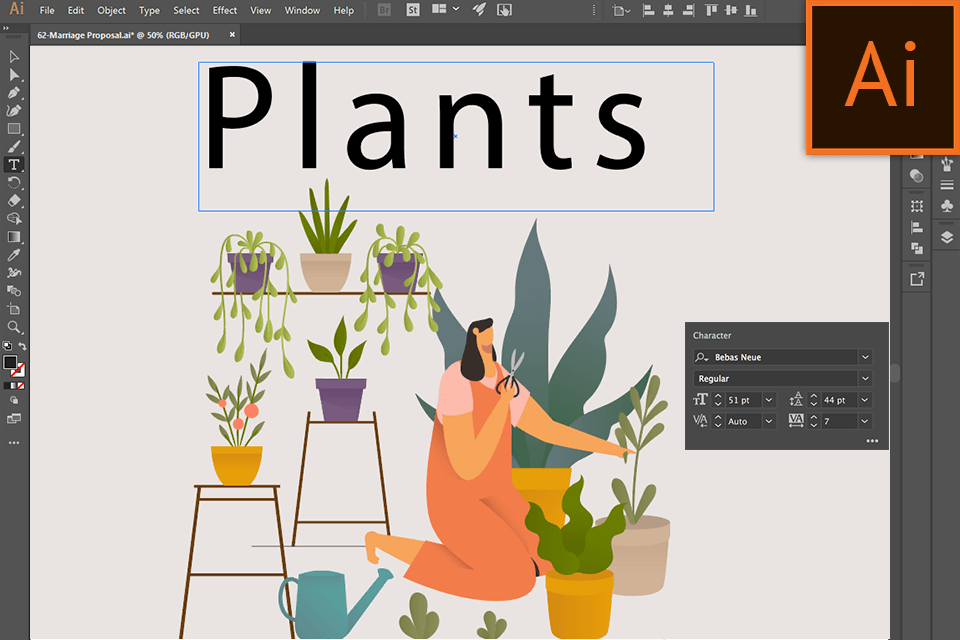Open the 51 pt font size dropdown
This screenshot has height=640, width=960.
click(768, 400)
